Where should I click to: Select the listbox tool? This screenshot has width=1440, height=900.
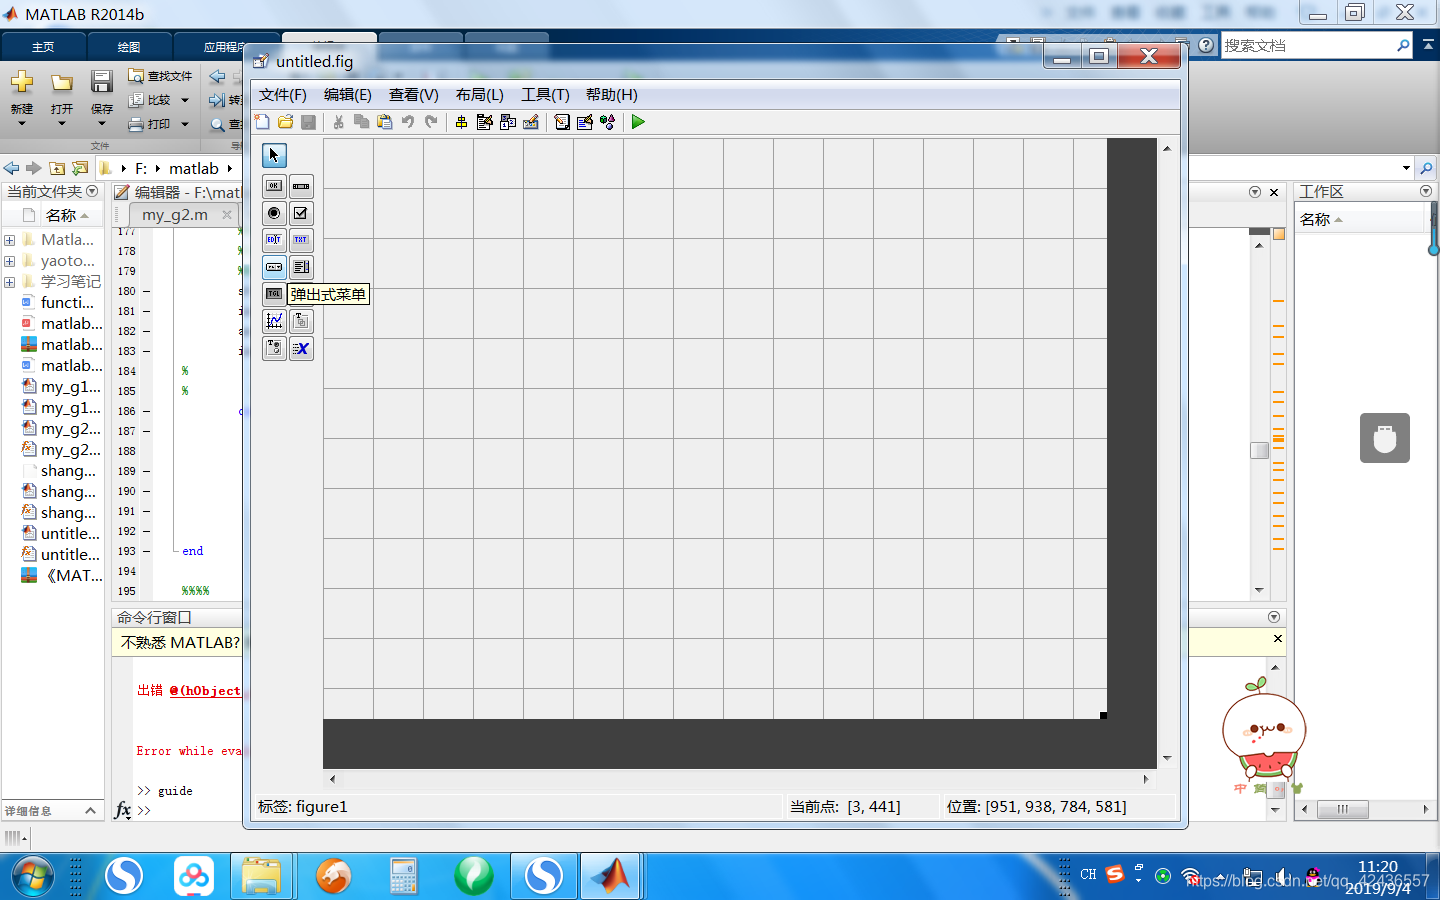(x=301, y=267)
